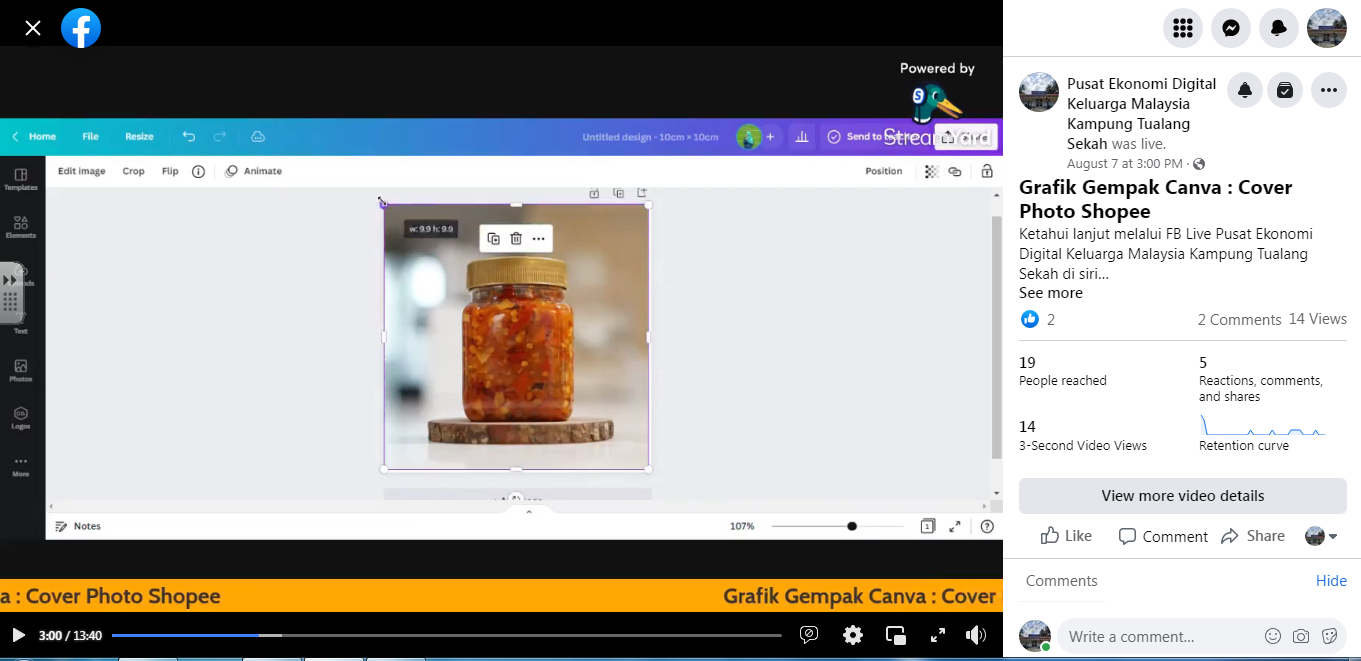Image resolution: width=1361 pixels, height=661 pixels.
Task: Click the Canva cloud save status icon
Action: (x=258, y=137)
